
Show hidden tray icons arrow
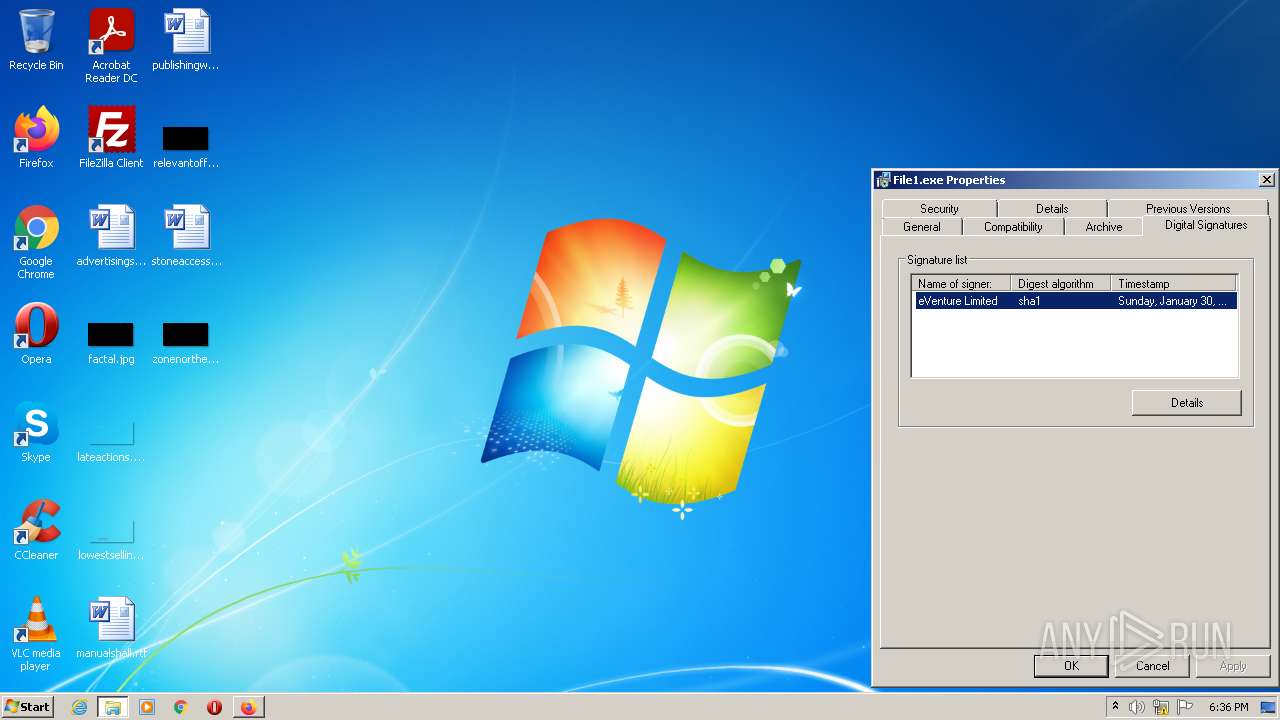[1116, 707]
